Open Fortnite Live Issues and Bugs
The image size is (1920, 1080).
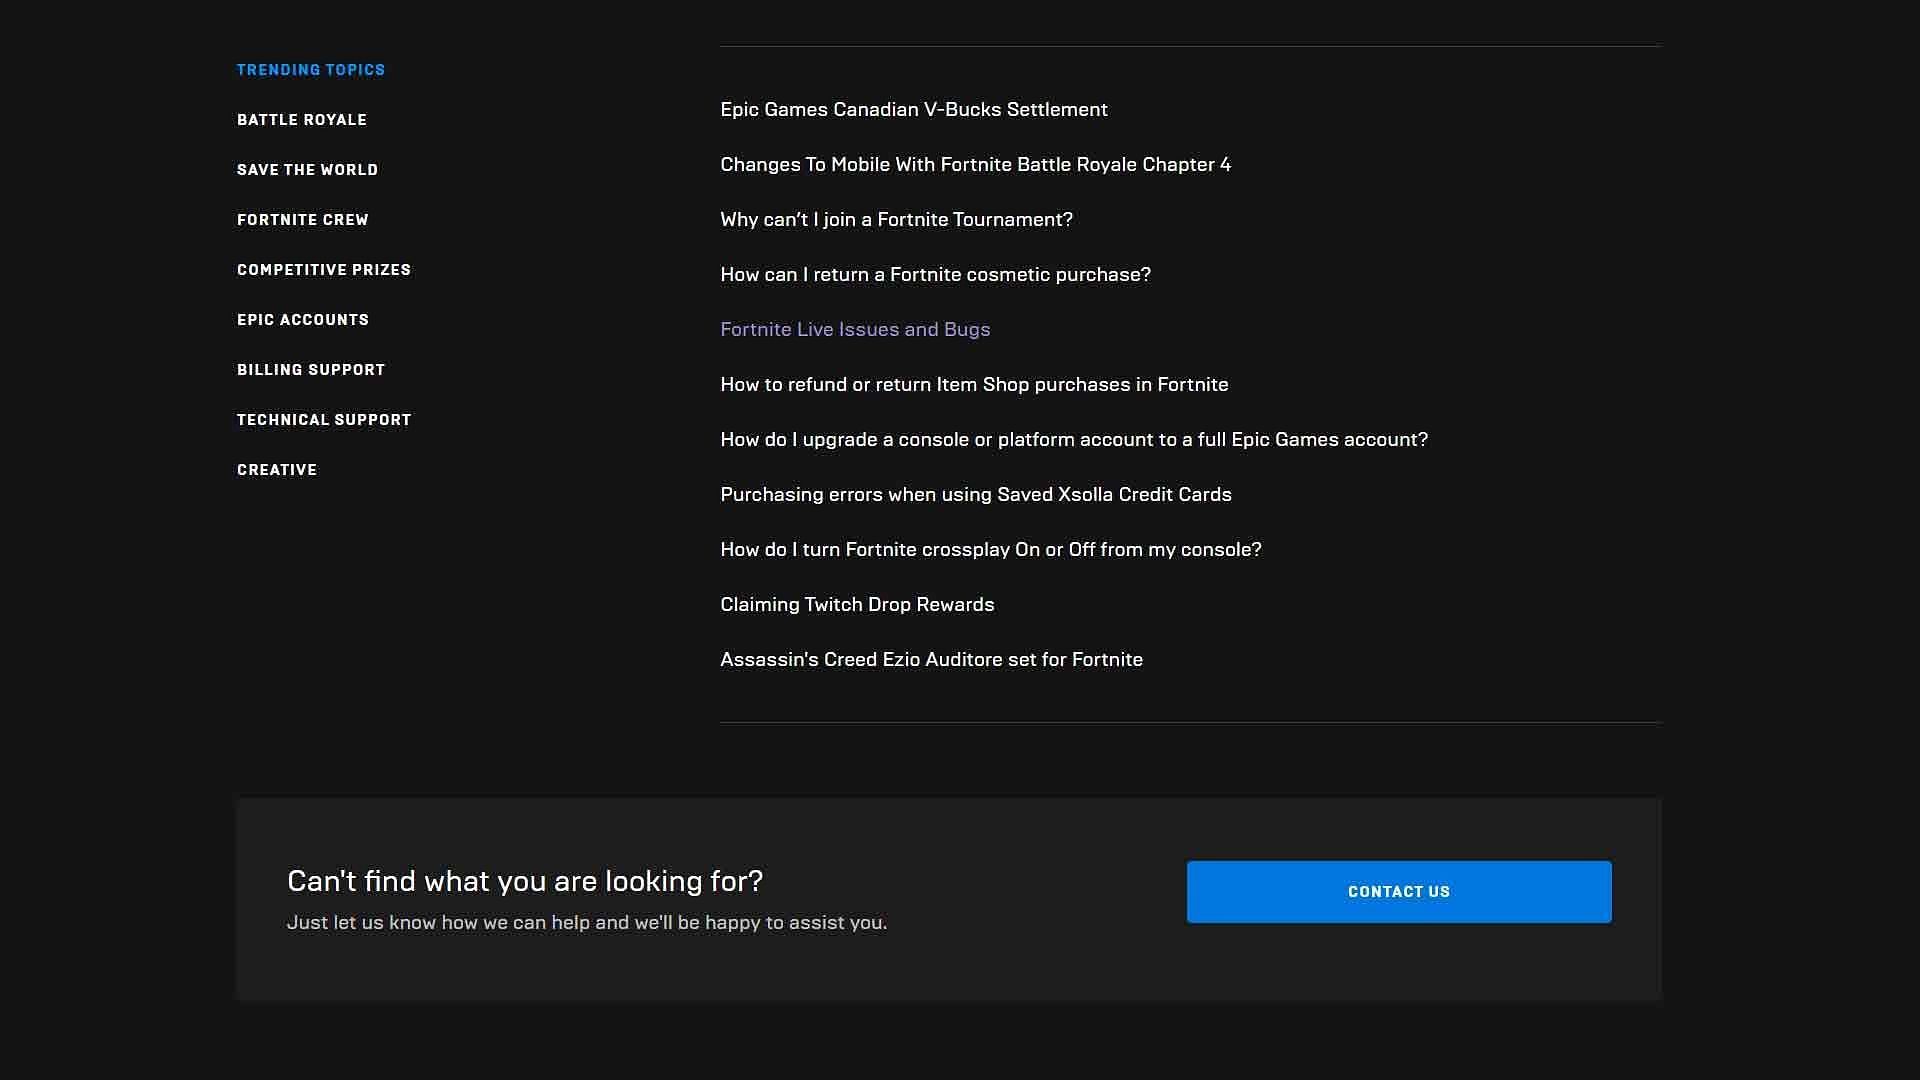(855, 328)
